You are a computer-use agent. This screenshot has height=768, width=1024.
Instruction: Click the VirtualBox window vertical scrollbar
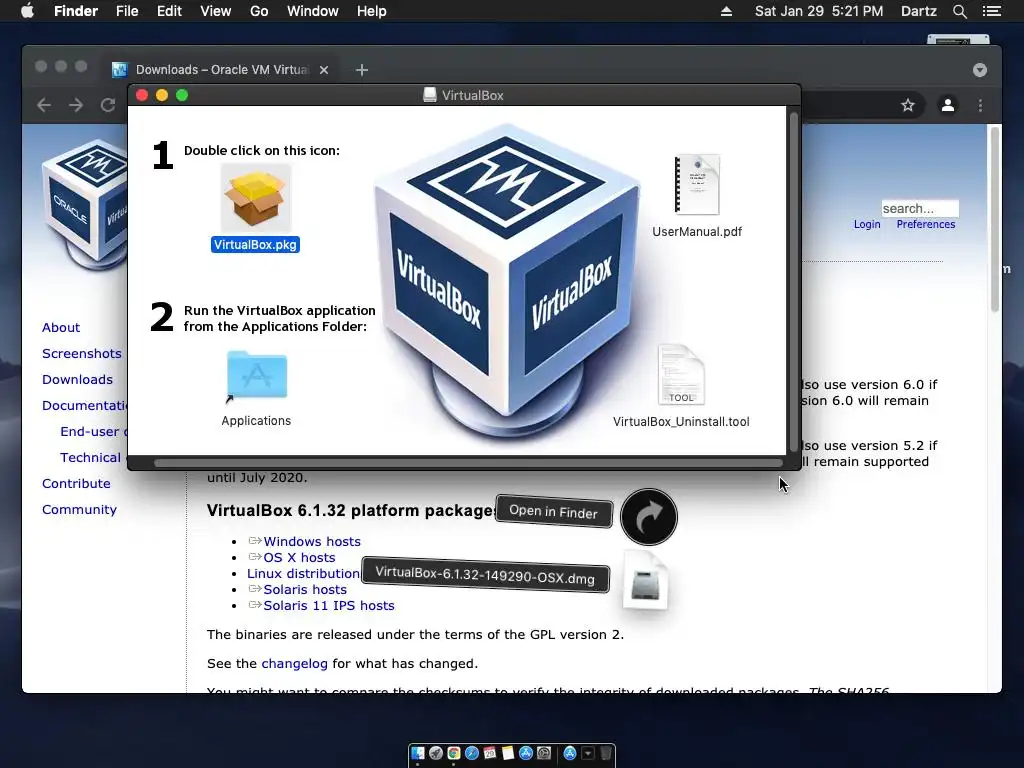[x=794, y=281]
